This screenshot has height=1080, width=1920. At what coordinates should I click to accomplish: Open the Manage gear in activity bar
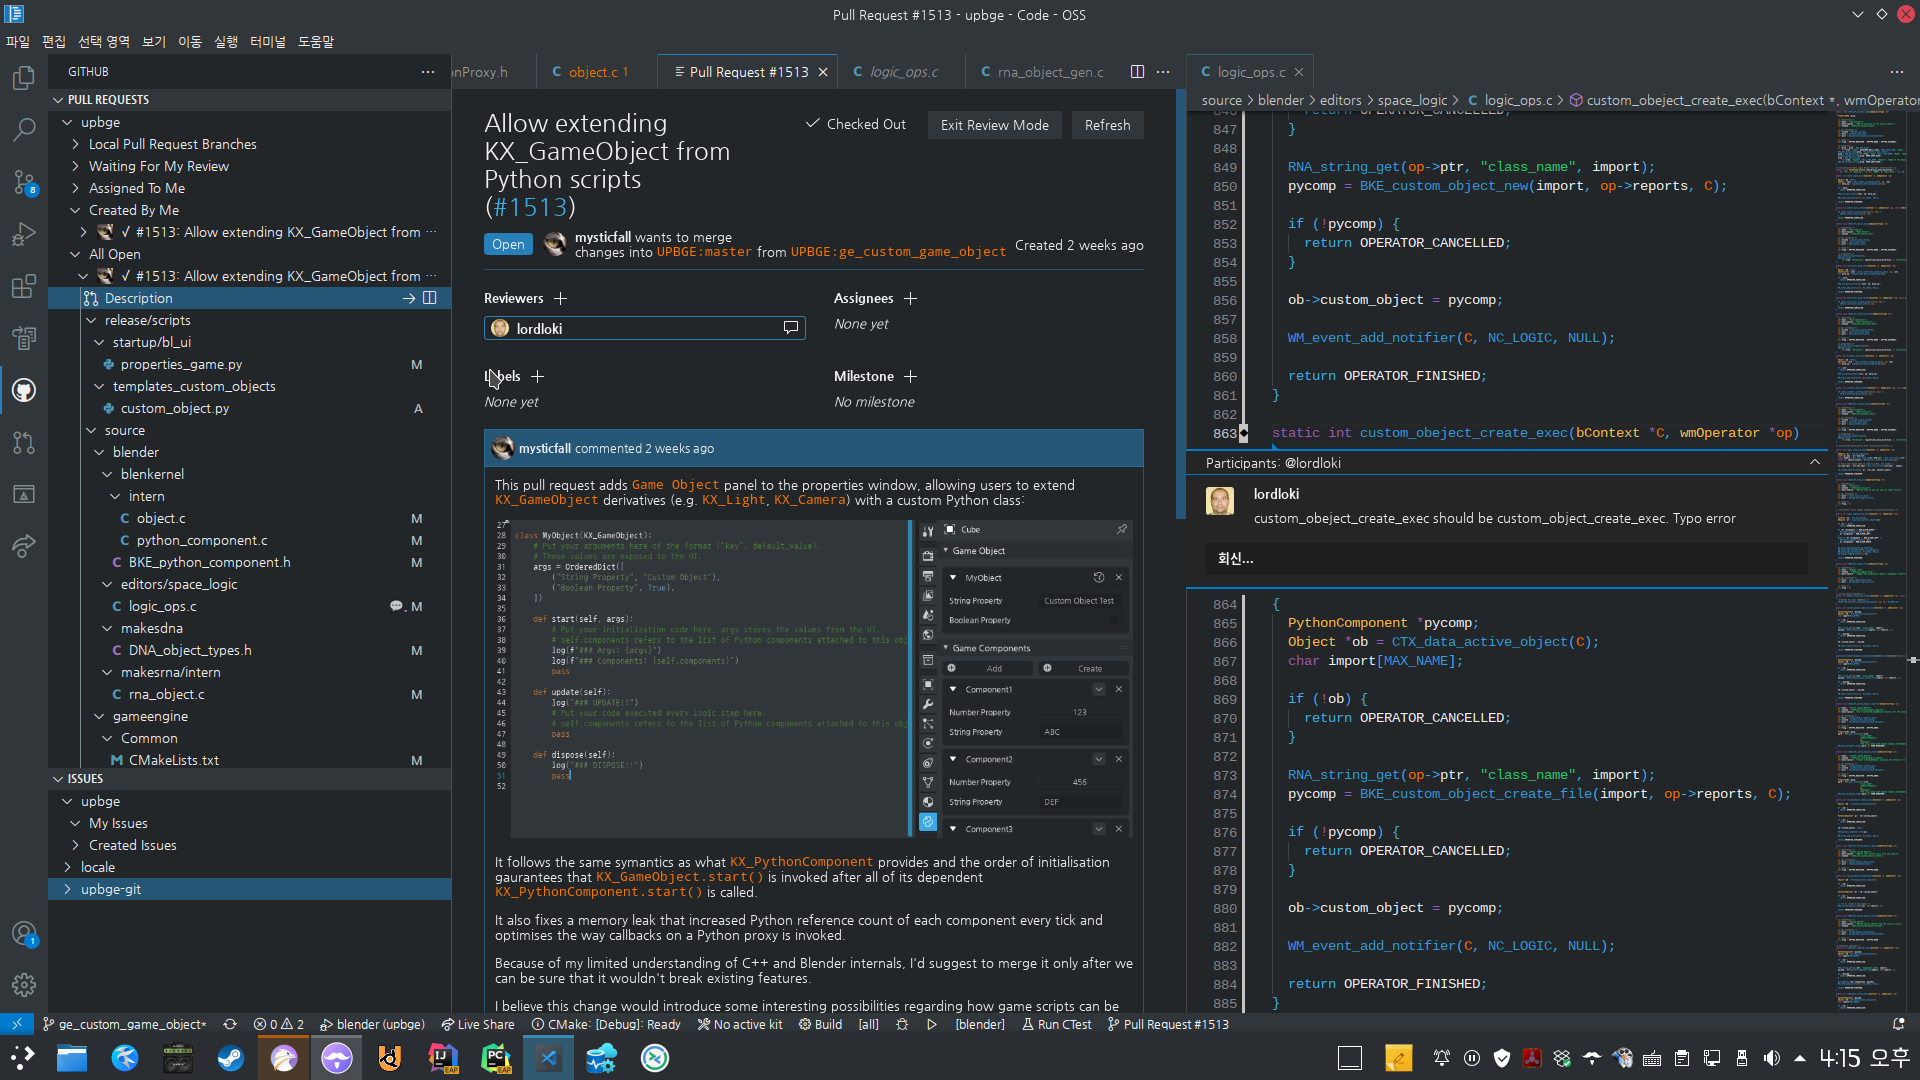coord(24,985)
